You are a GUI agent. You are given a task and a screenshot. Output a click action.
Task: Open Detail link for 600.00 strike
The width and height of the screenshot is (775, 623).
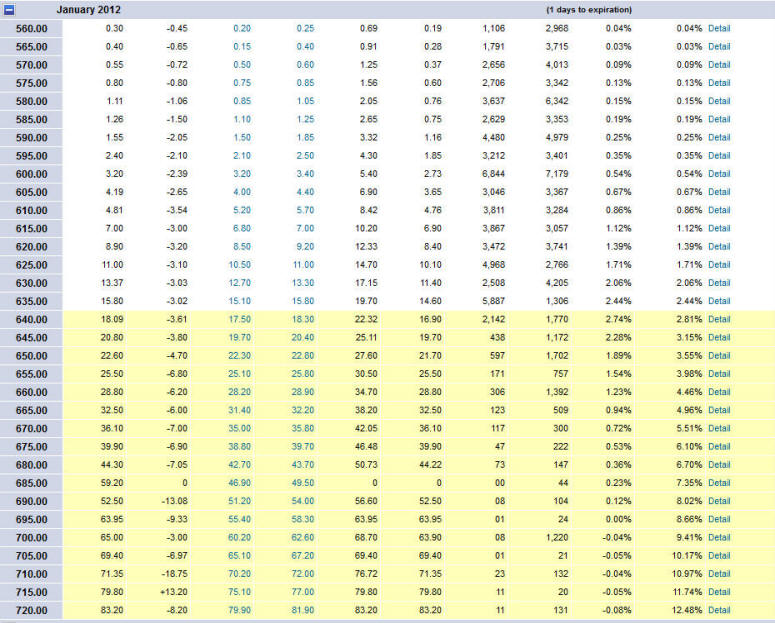tap(719, 173)
